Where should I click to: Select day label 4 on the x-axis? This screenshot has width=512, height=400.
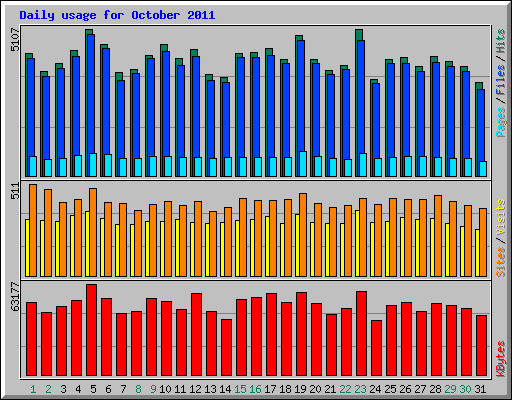[x=78, y=389]
